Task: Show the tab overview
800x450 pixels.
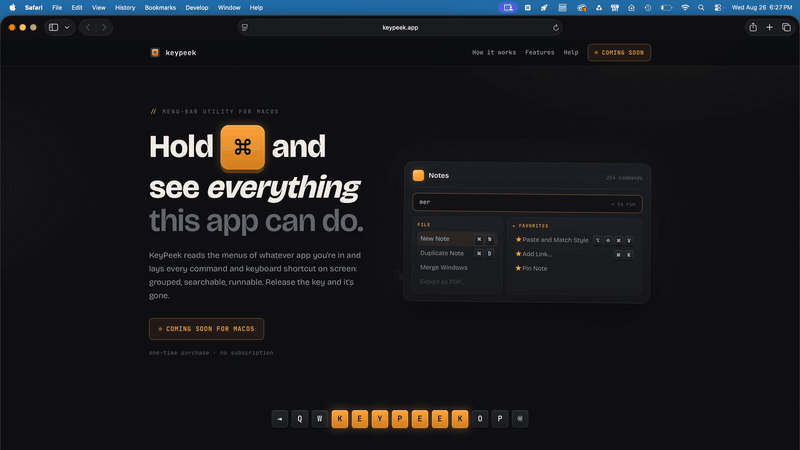Action: coord(786,28)
